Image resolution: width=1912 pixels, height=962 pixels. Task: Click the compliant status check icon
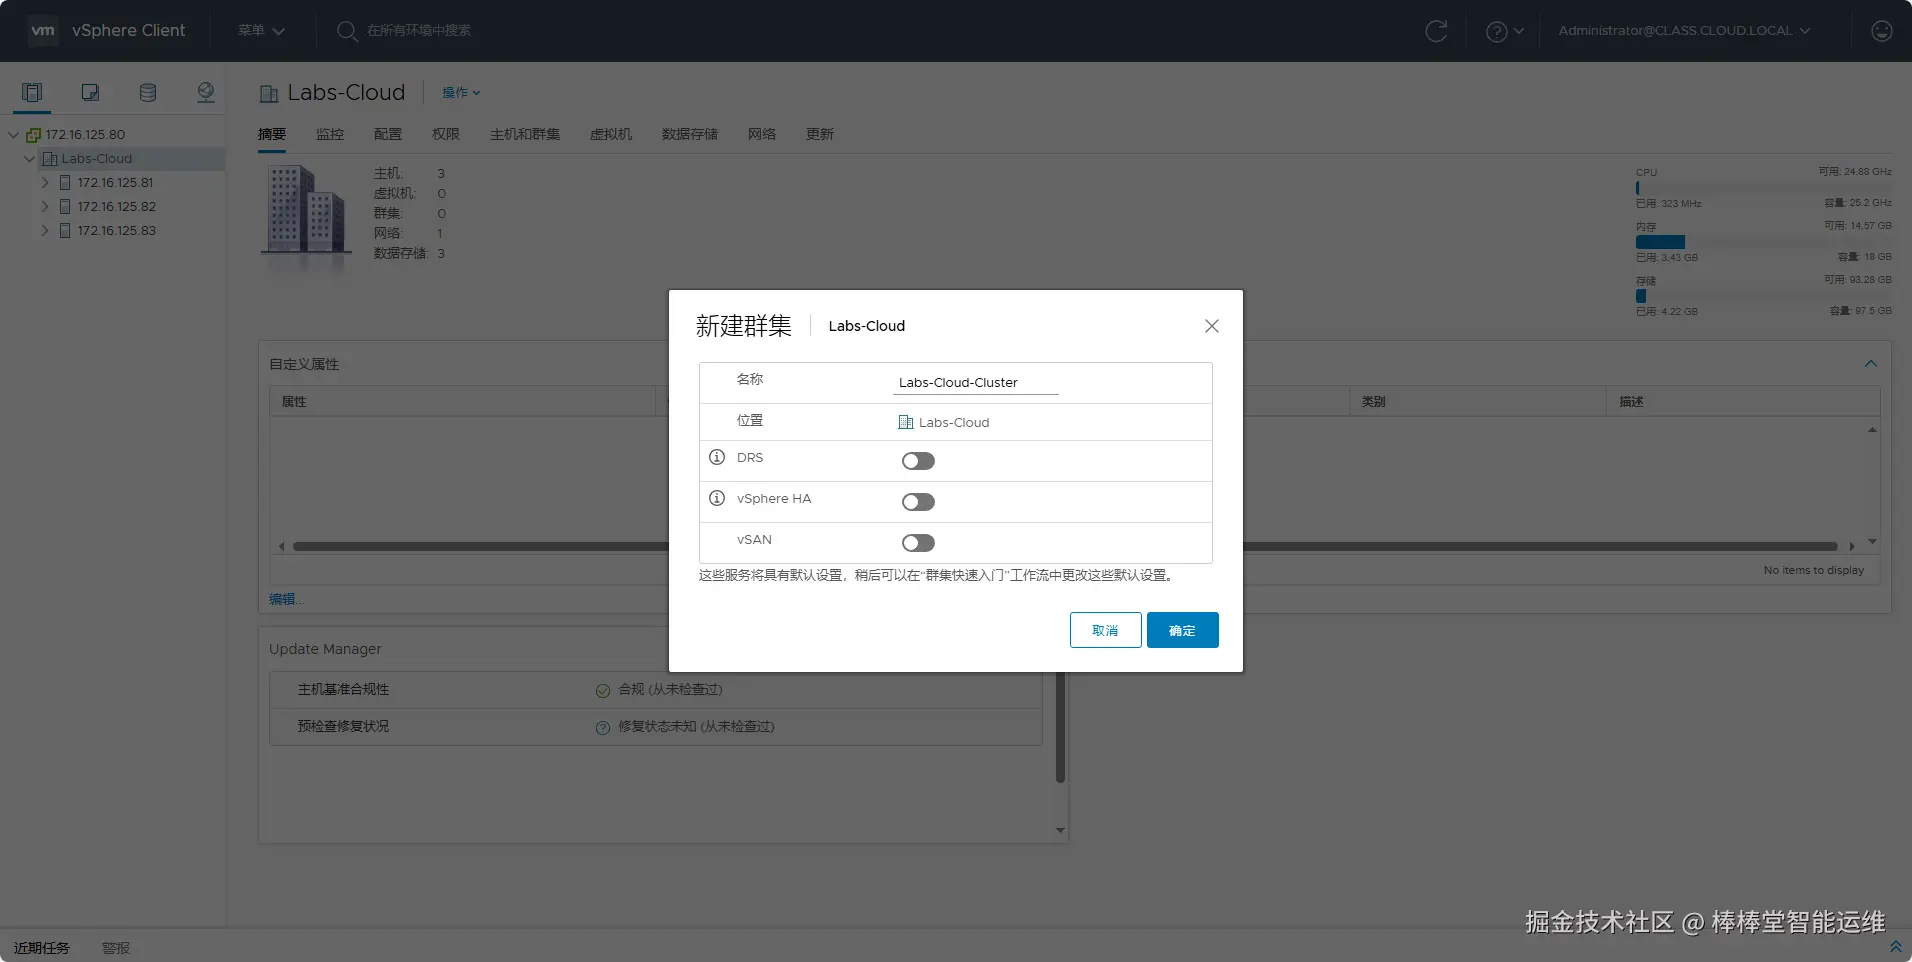coord(603,690)
